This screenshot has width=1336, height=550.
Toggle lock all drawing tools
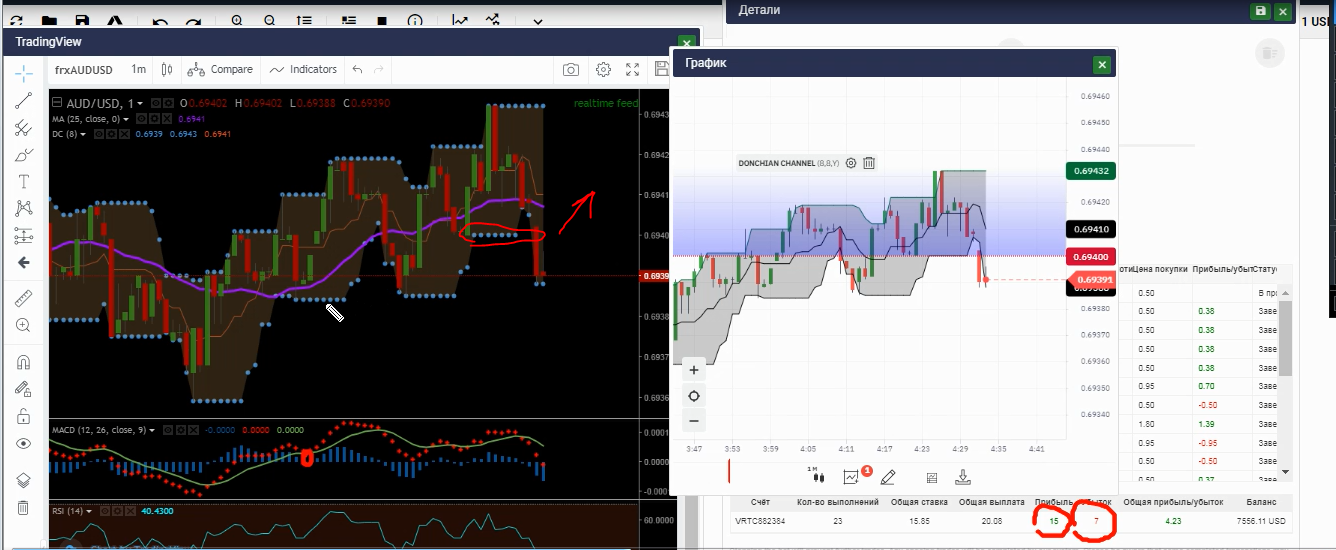click(24, 416)
